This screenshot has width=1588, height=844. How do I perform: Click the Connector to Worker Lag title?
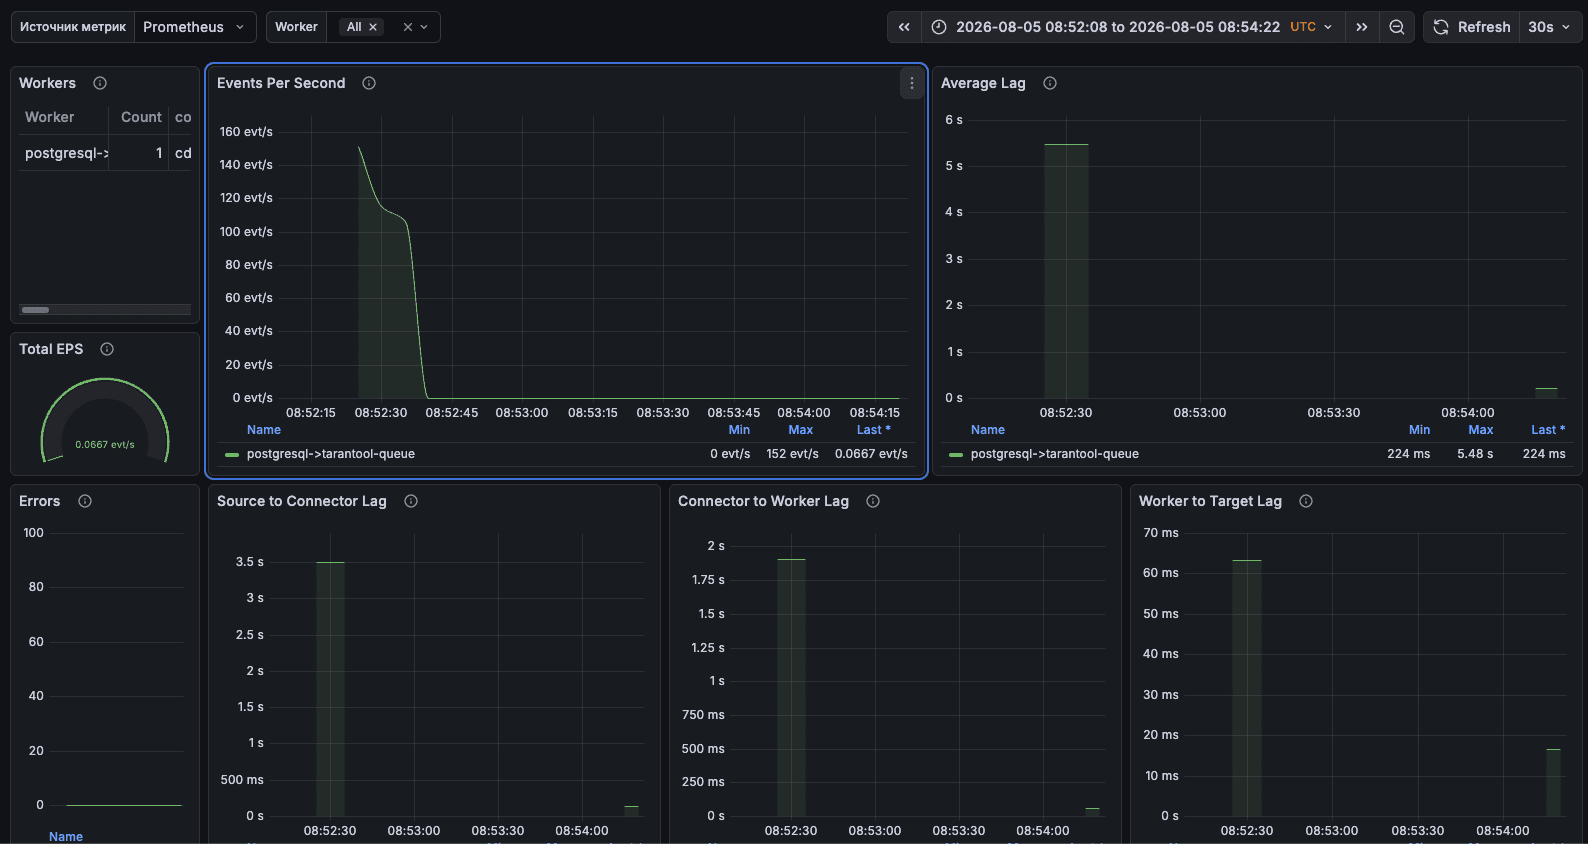pos(763,501)
